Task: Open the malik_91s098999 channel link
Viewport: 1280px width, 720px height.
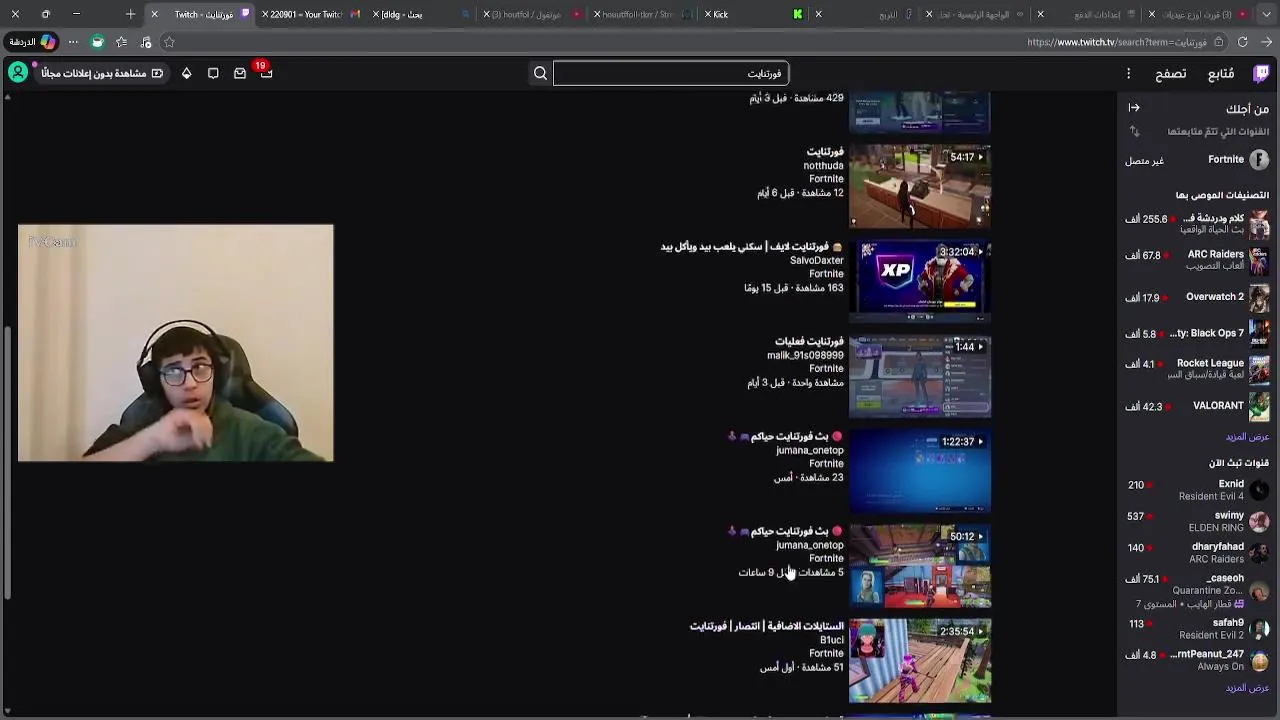Action: coord(806,355)
